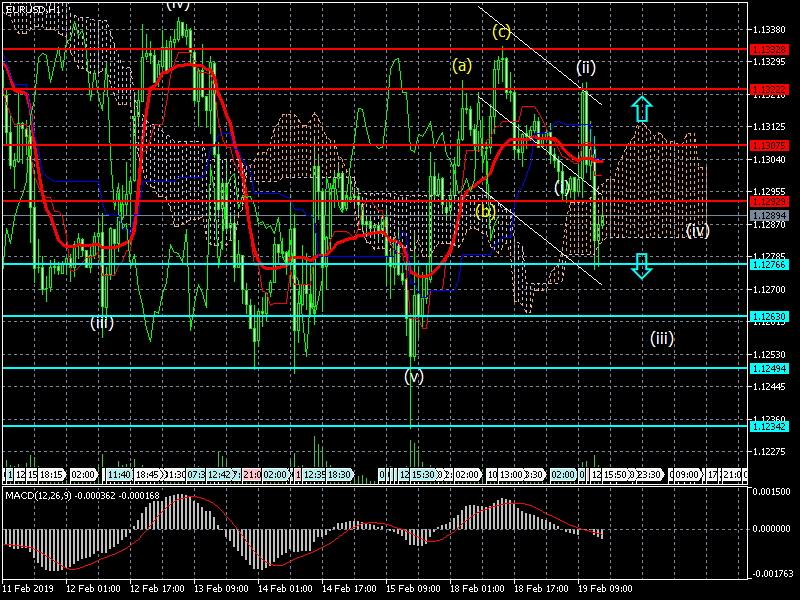Viewport: 800px width, 600px height.
Task: Click the cyan up arrow marker
Action: (641, 108)
